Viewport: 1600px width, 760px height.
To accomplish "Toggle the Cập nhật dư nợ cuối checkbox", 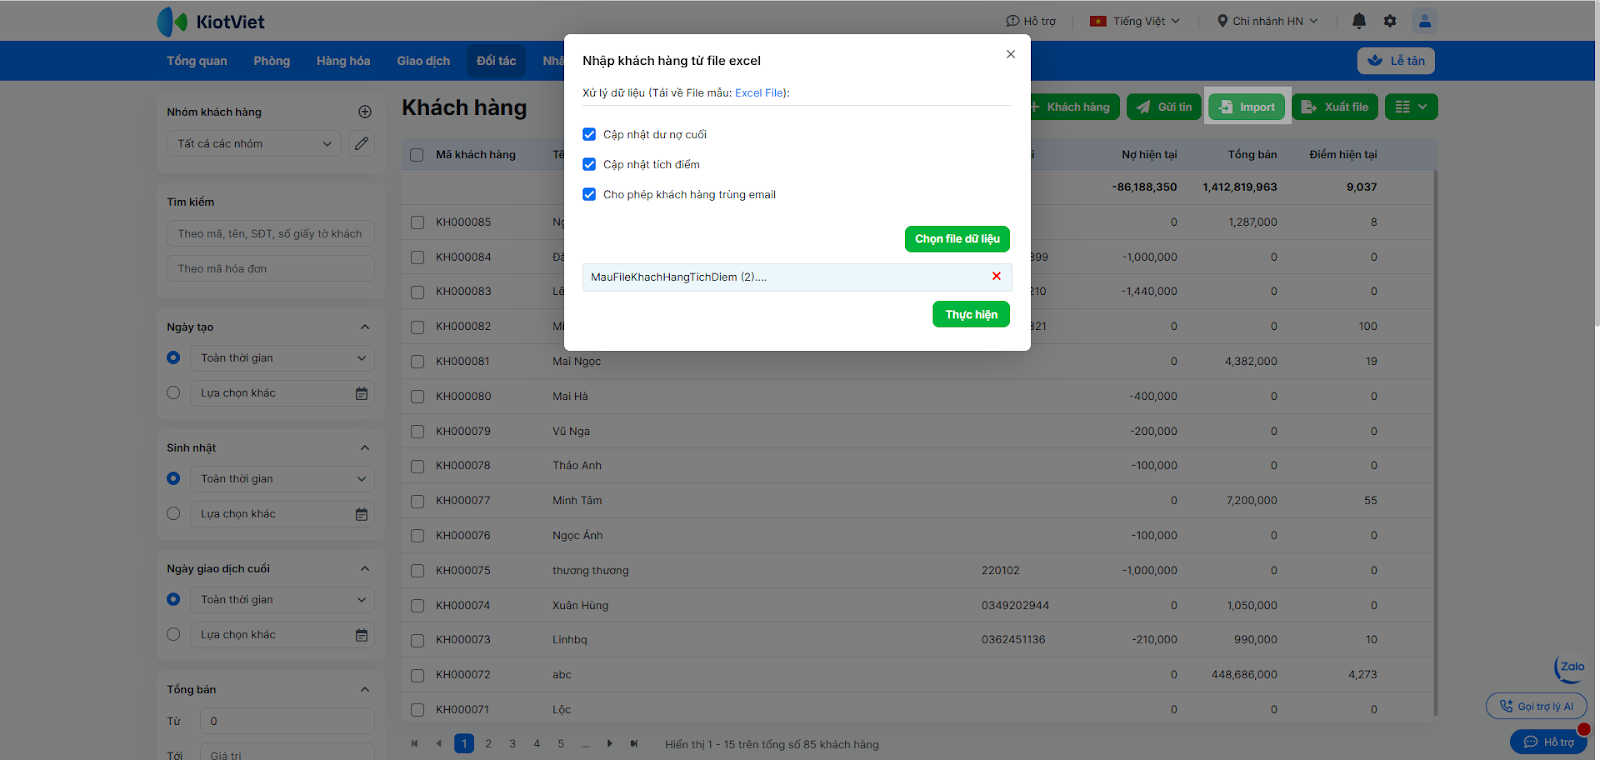I will click(x=589, y=134).
